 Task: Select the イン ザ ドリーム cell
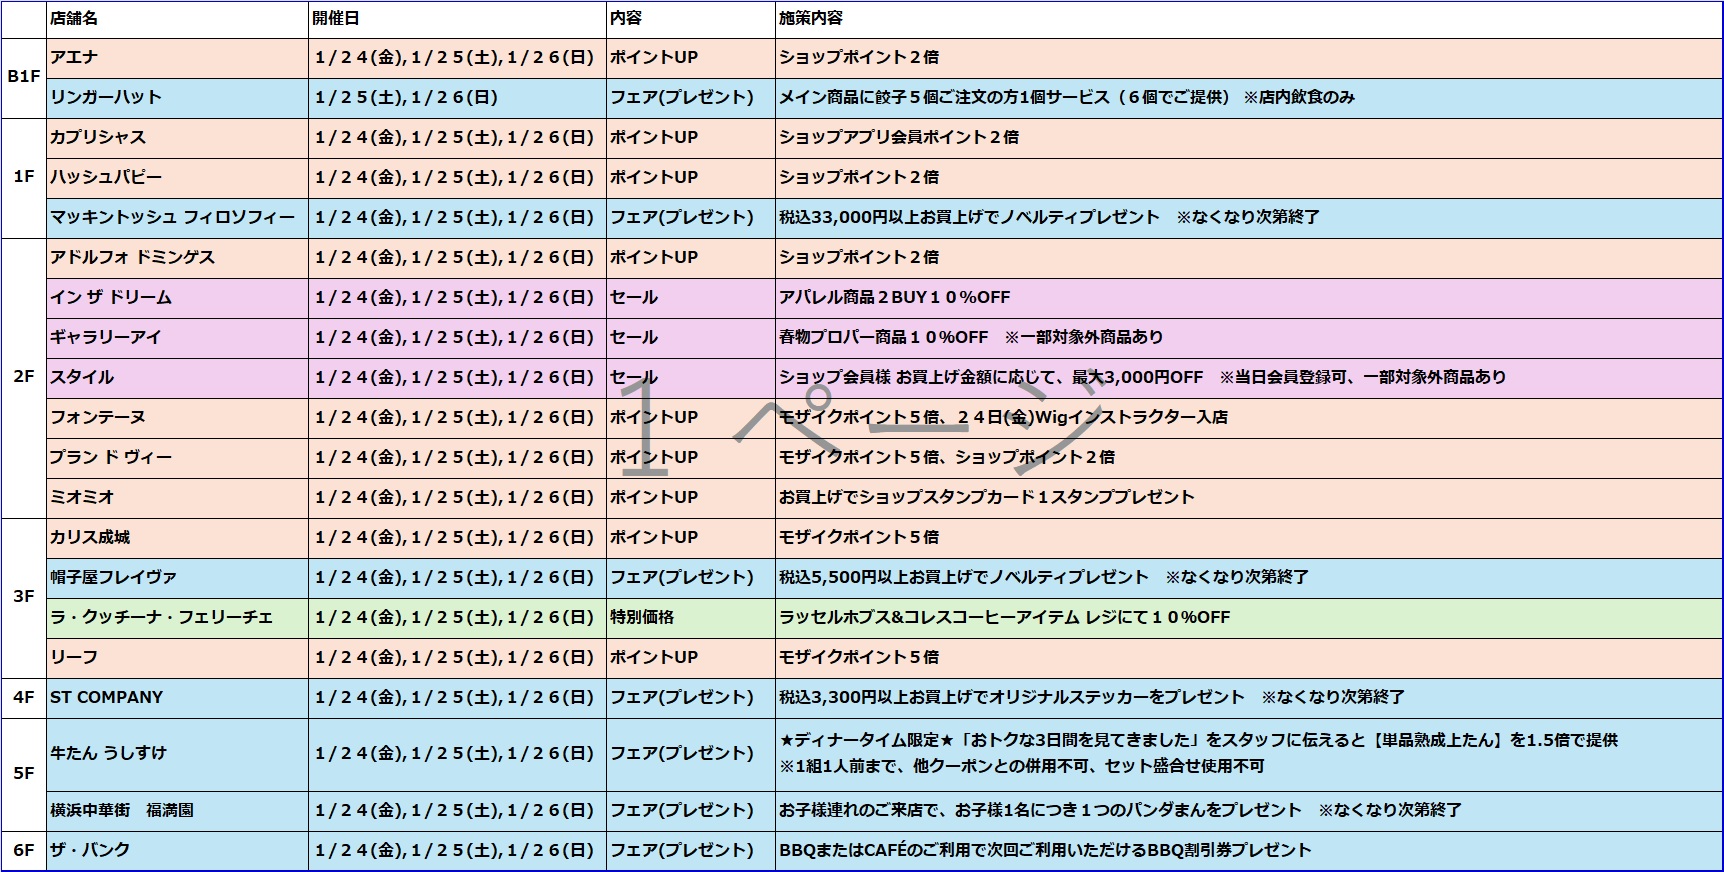pos(177,298)
